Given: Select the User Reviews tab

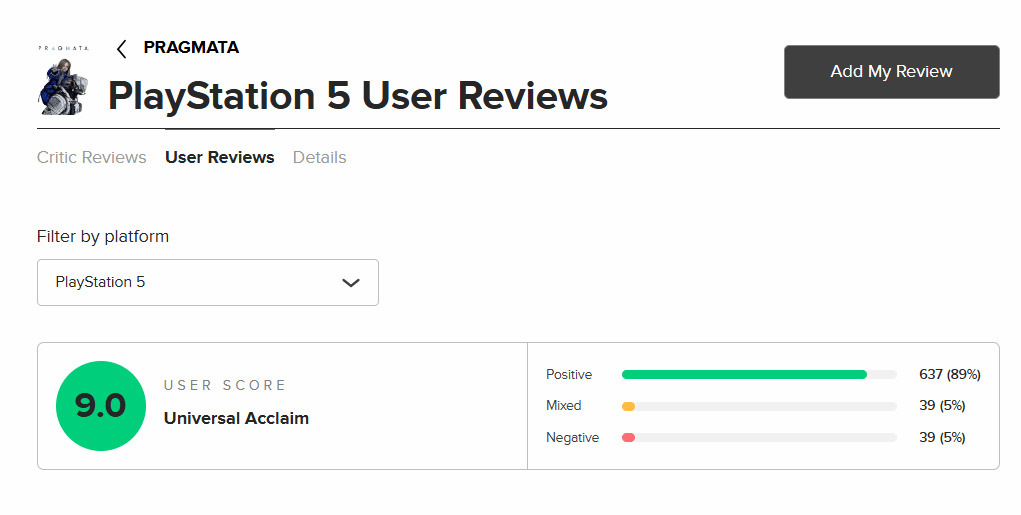Looking at the screenshot, I should tap(220, 158).
